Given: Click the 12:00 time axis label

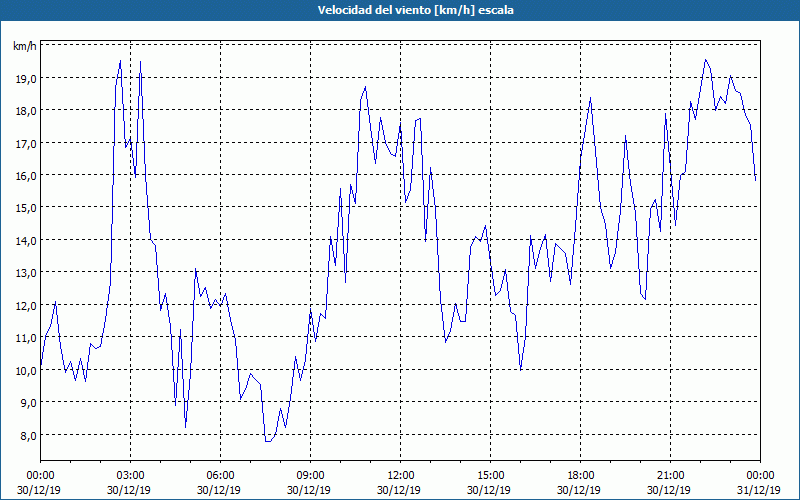Looking at the screenshot, I should click(401, 476).
